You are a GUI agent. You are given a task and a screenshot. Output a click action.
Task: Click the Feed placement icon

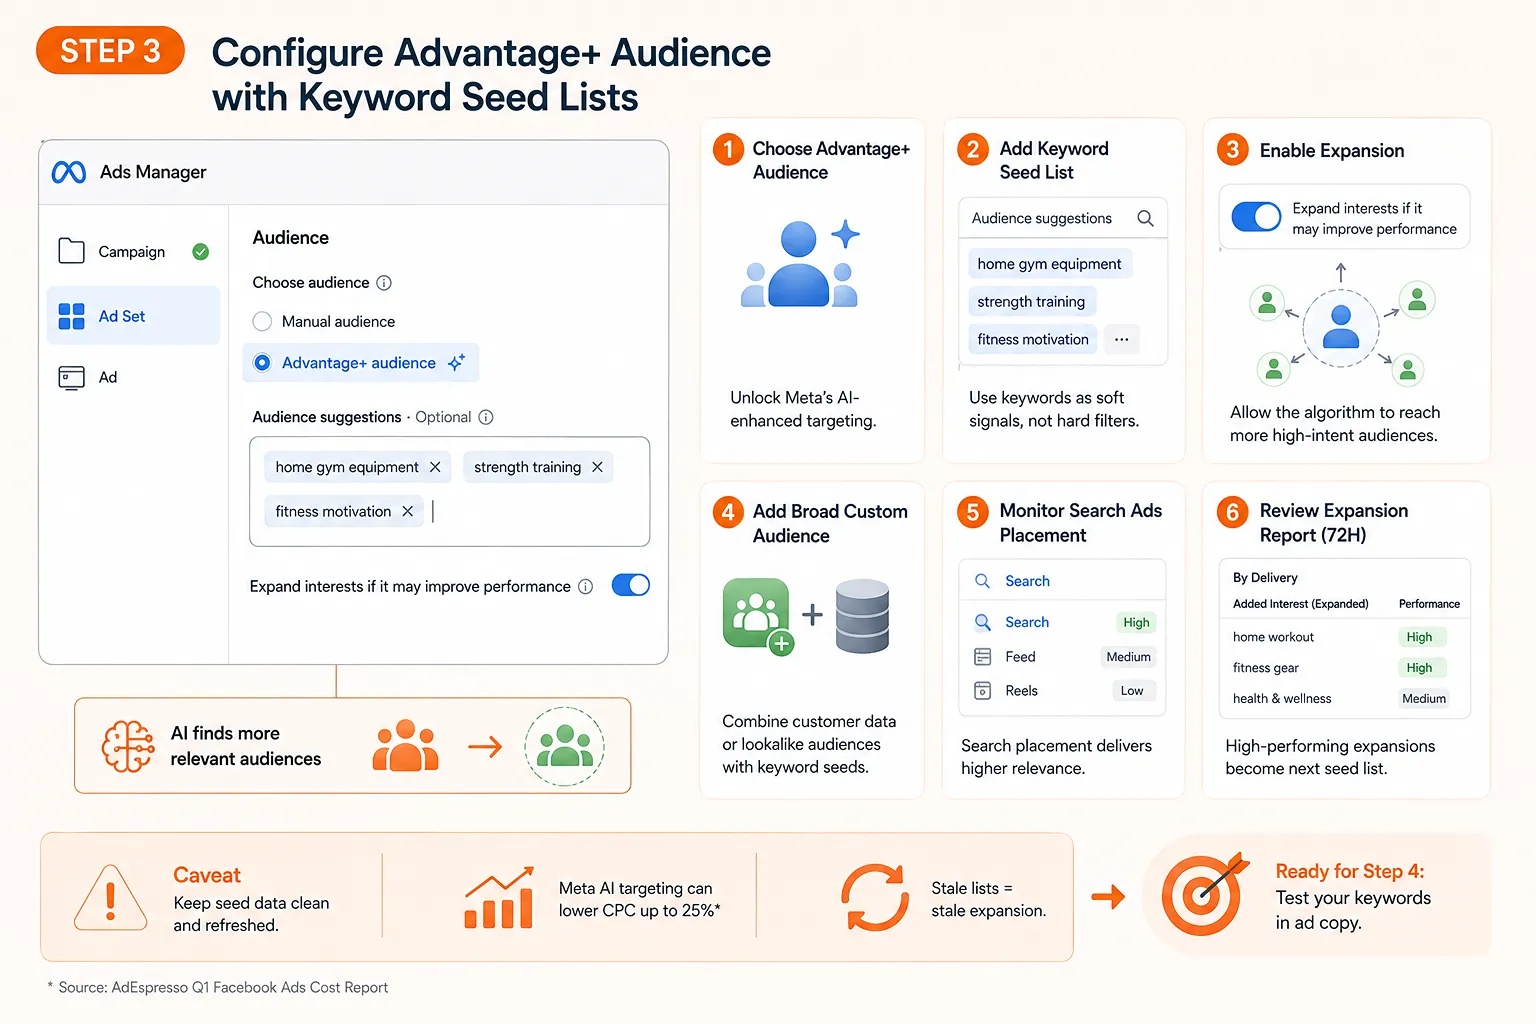[983, 657]
